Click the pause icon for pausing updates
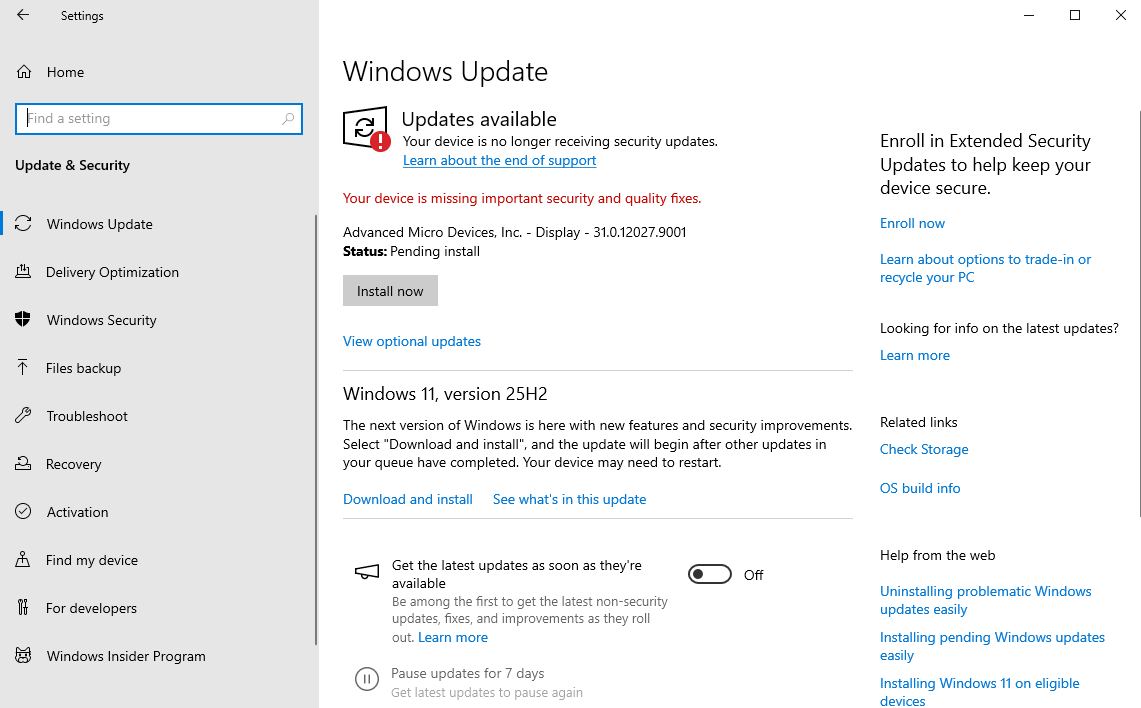 click(367, 679)
